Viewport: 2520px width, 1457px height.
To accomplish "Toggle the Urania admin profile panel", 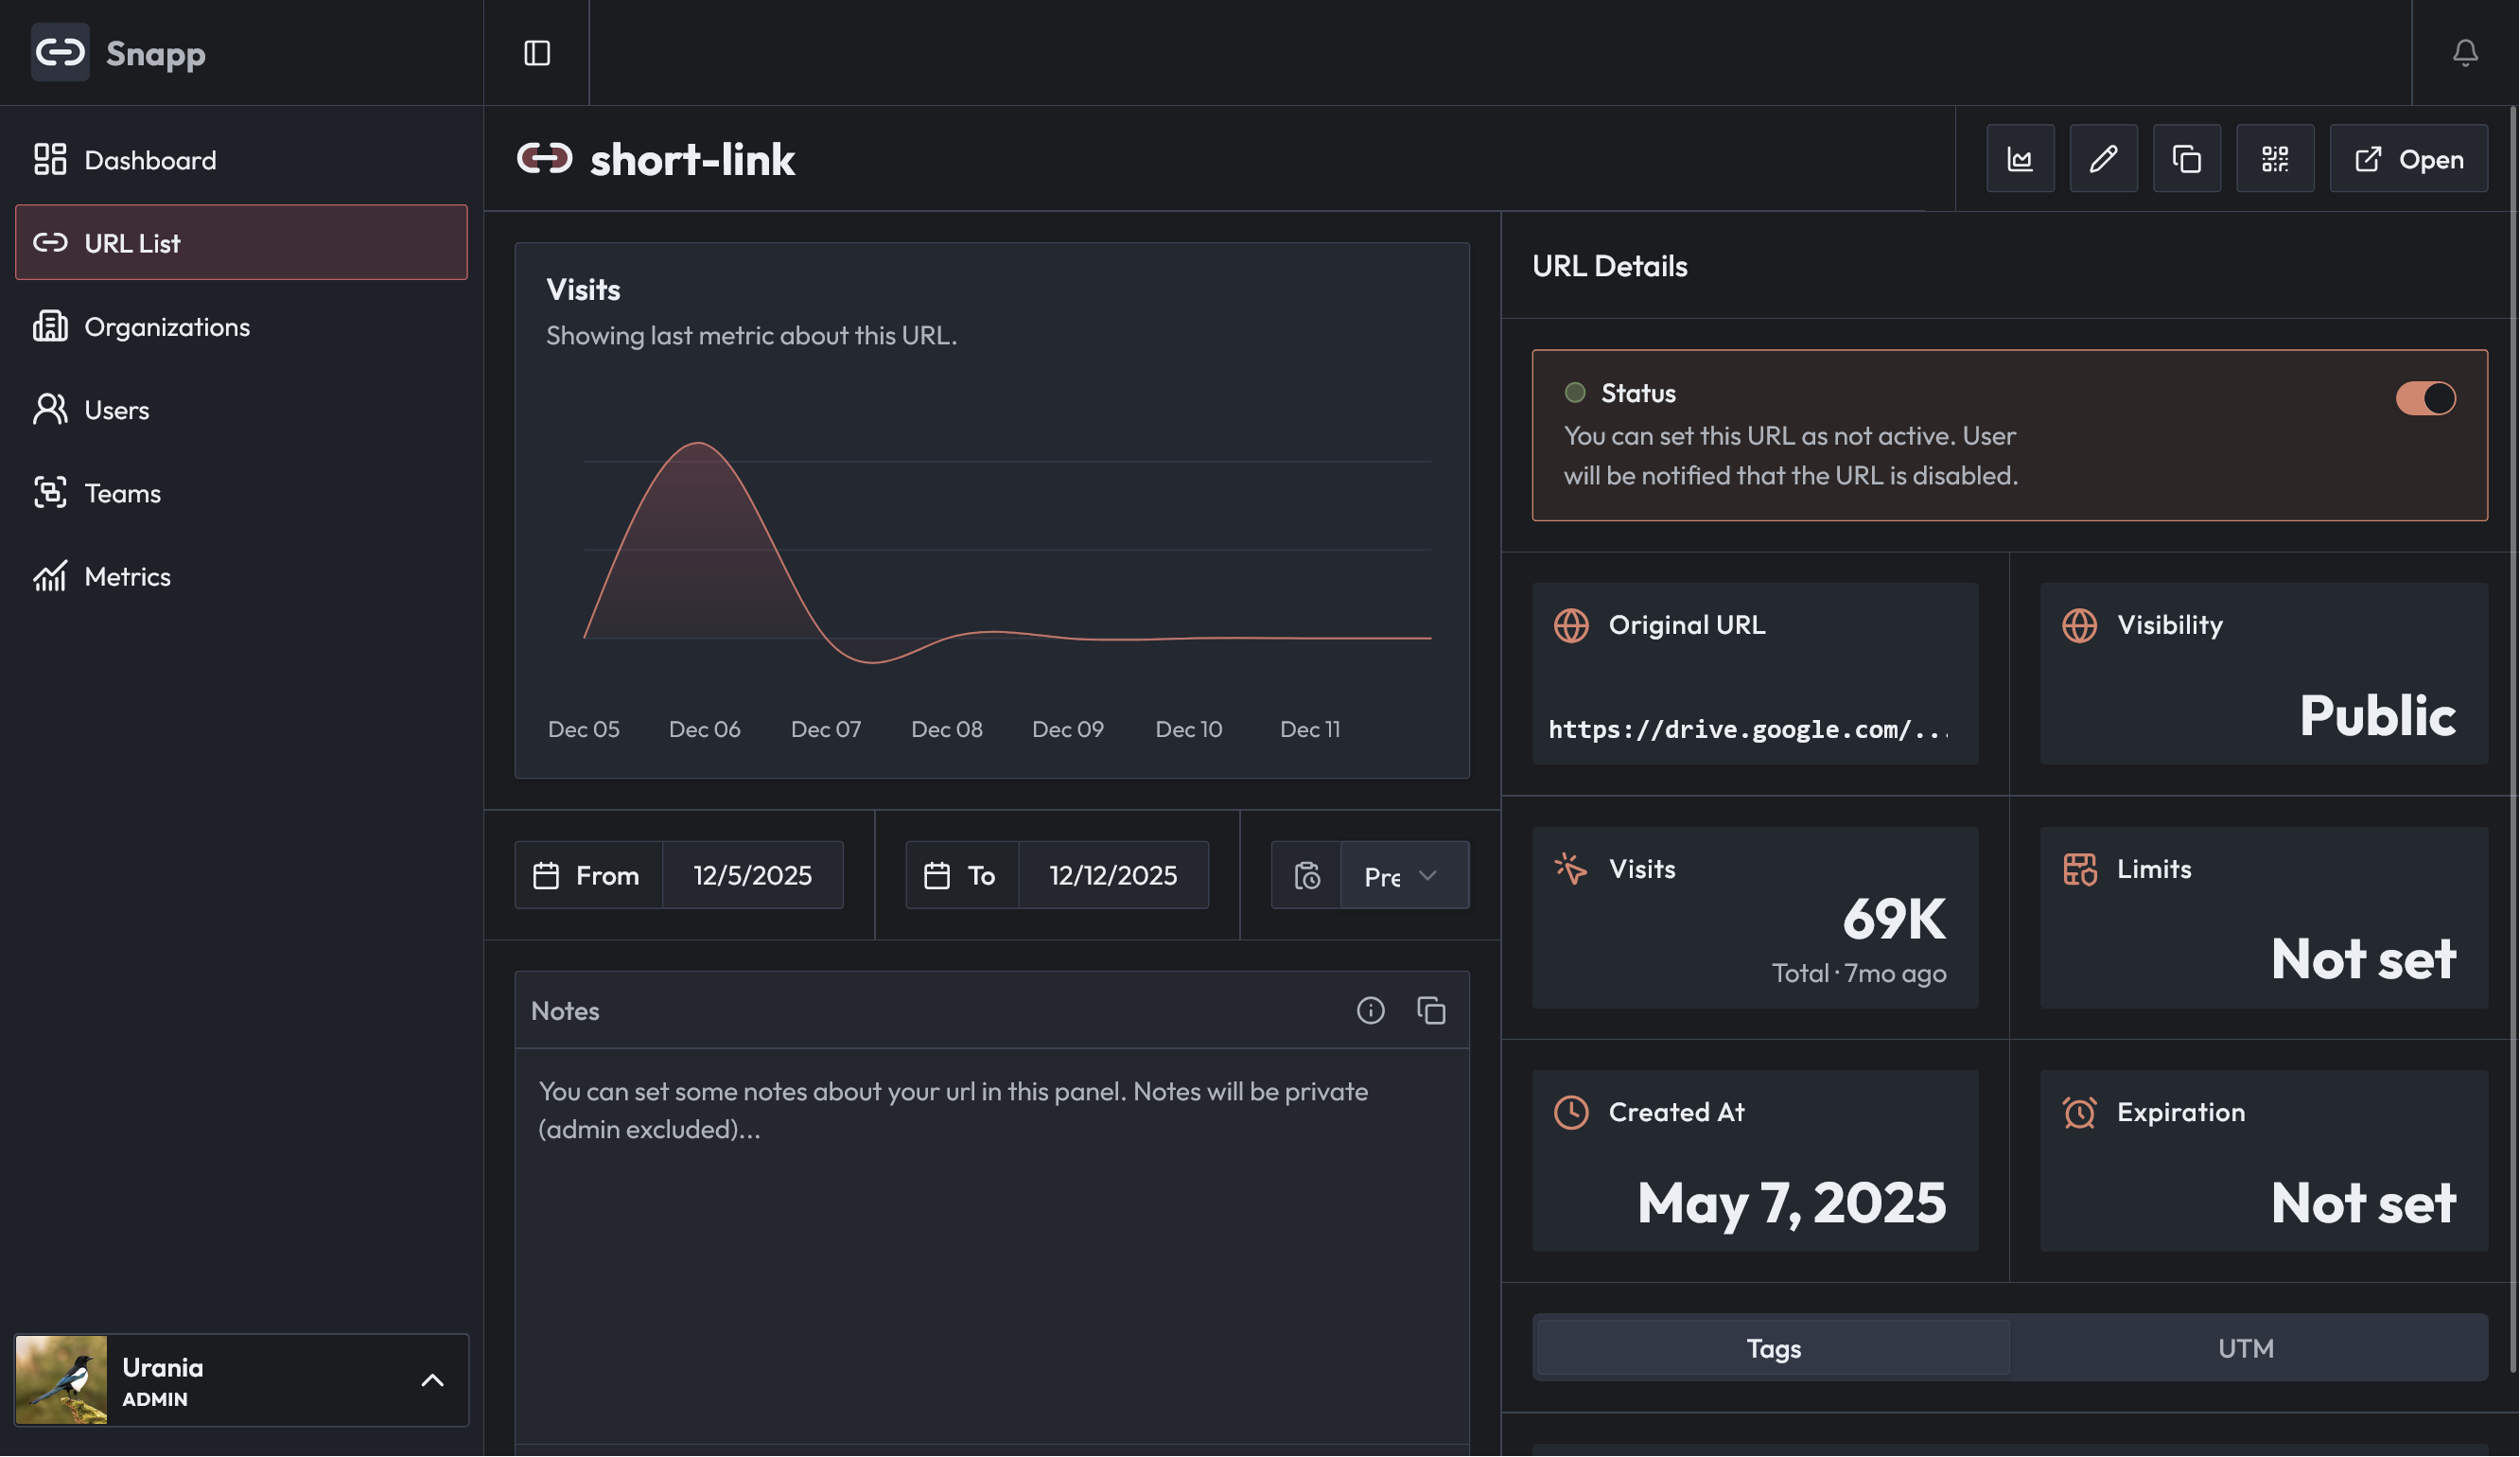I will pos(433,1380).
